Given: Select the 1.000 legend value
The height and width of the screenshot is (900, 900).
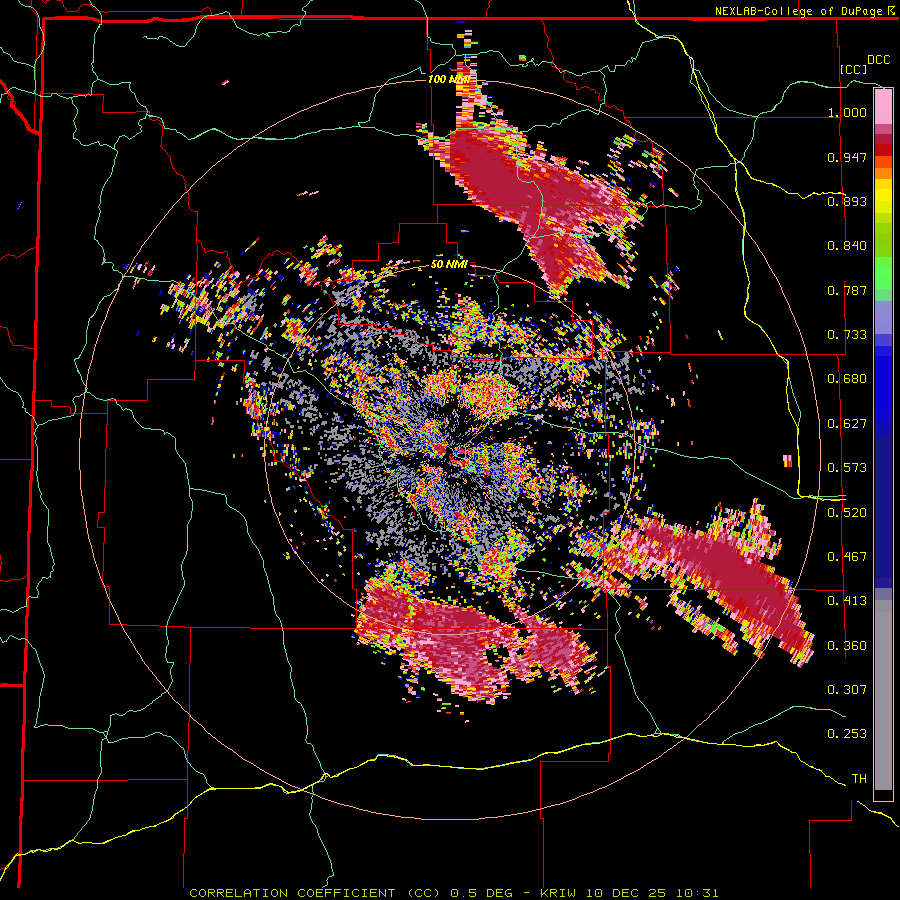Looking at the screenshot, I should pyautogui.click(x=847, y=112).
